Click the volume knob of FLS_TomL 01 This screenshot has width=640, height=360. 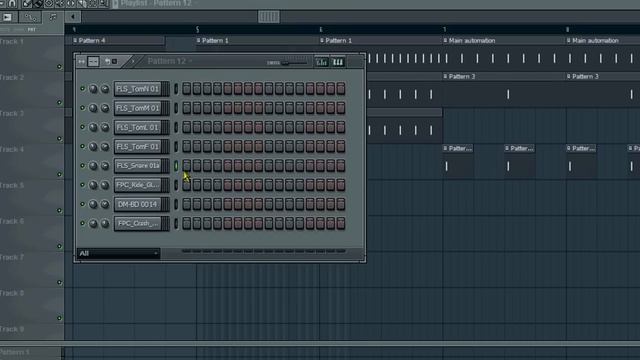[105, 127]
